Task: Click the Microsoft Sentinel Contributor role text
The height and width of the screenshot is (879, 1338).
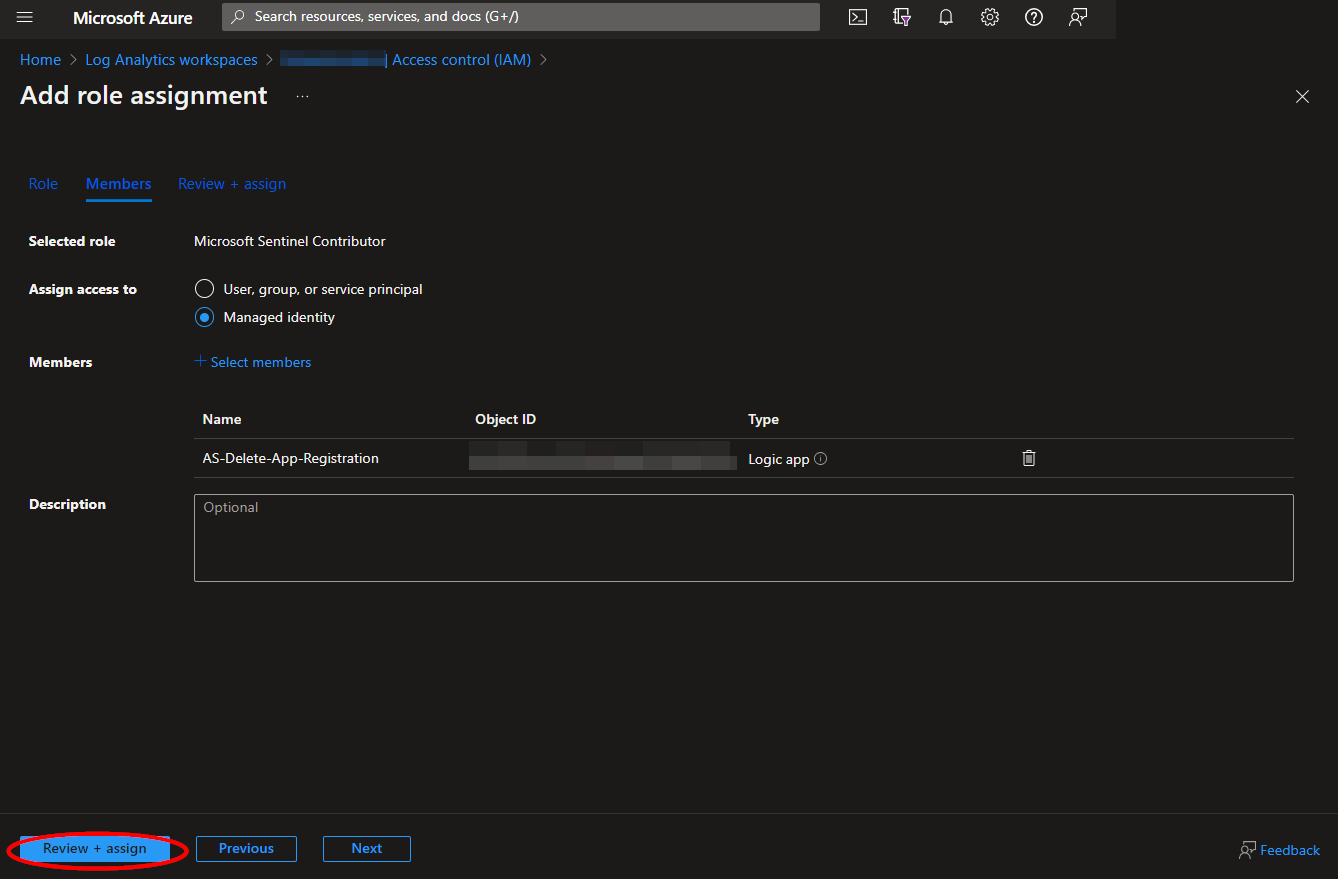Action: 290,241
